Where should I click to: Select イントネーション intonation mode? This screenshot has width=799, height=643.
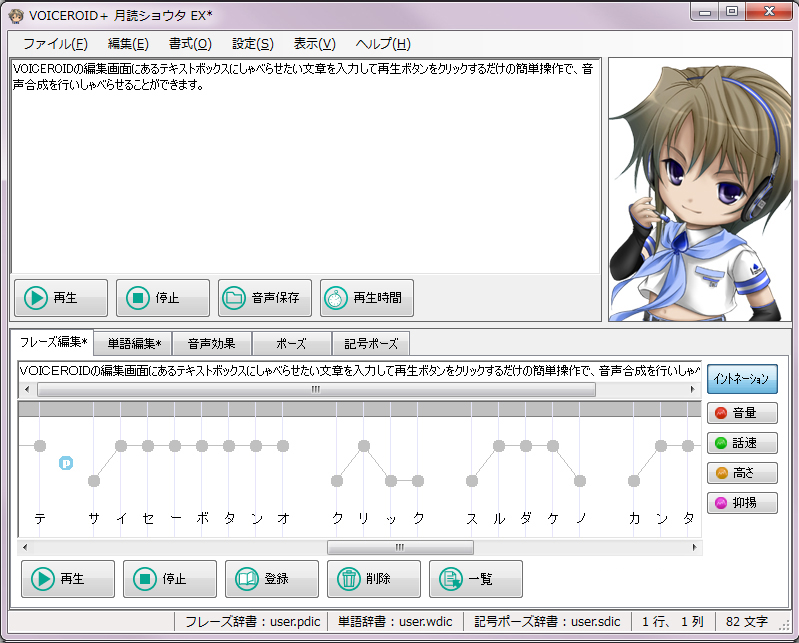pyautogui.click(x=742, y=379)
